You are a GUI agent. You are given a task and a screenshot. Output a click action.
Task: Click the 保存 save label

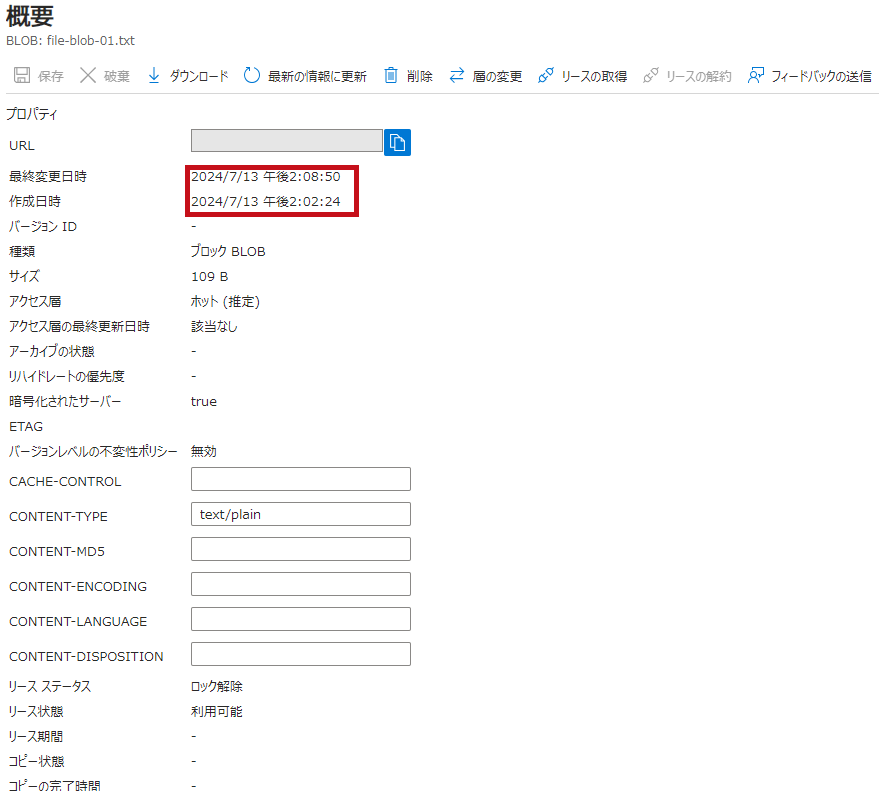[50, 76]
